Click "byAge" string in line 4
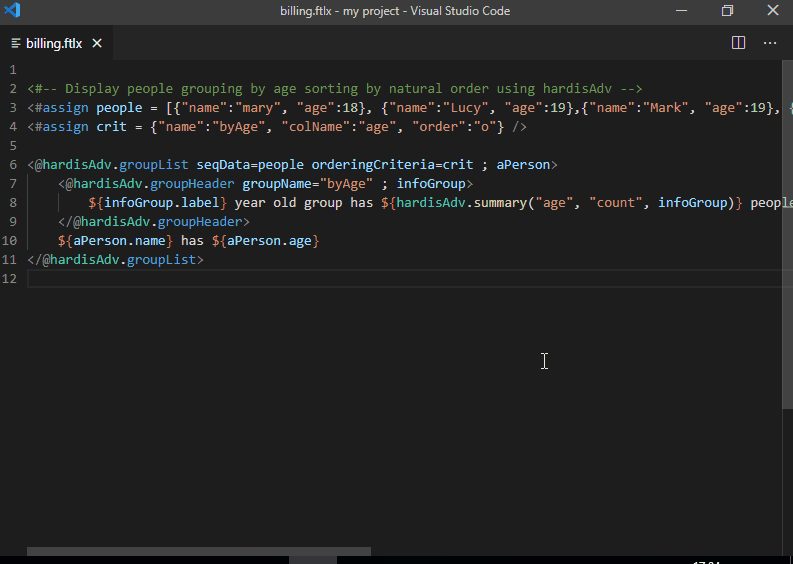 pos(238,126)
